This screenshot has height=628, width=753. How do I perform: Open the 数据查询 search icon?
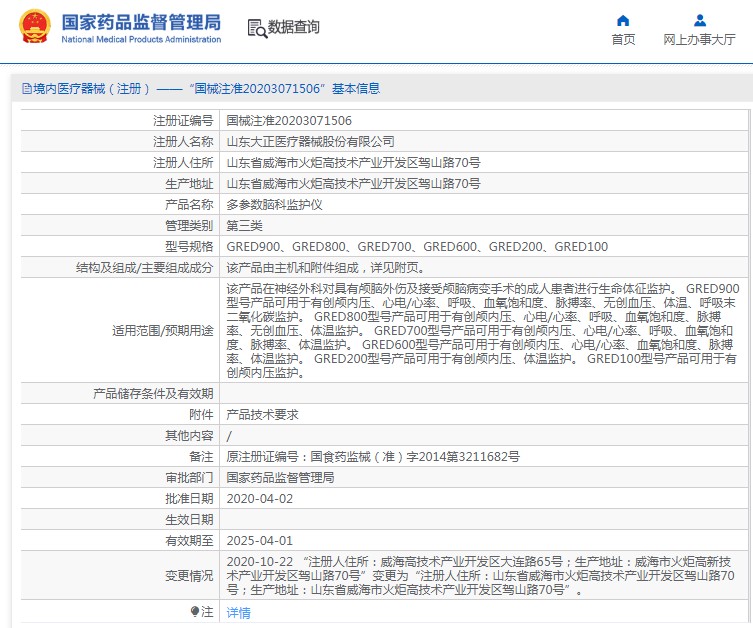(257, 28)
